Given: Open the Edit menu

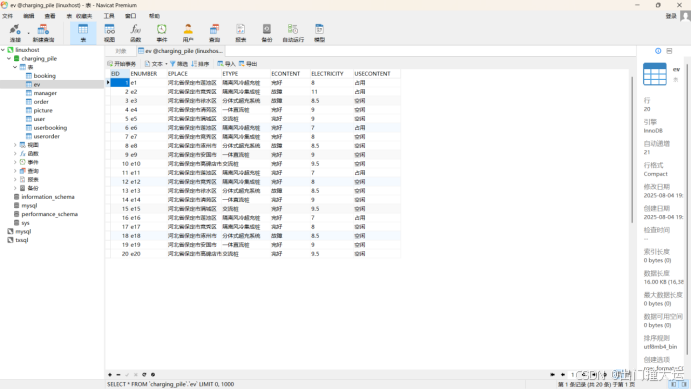Looking at the screenshot, I should click(x=29, y=16).
